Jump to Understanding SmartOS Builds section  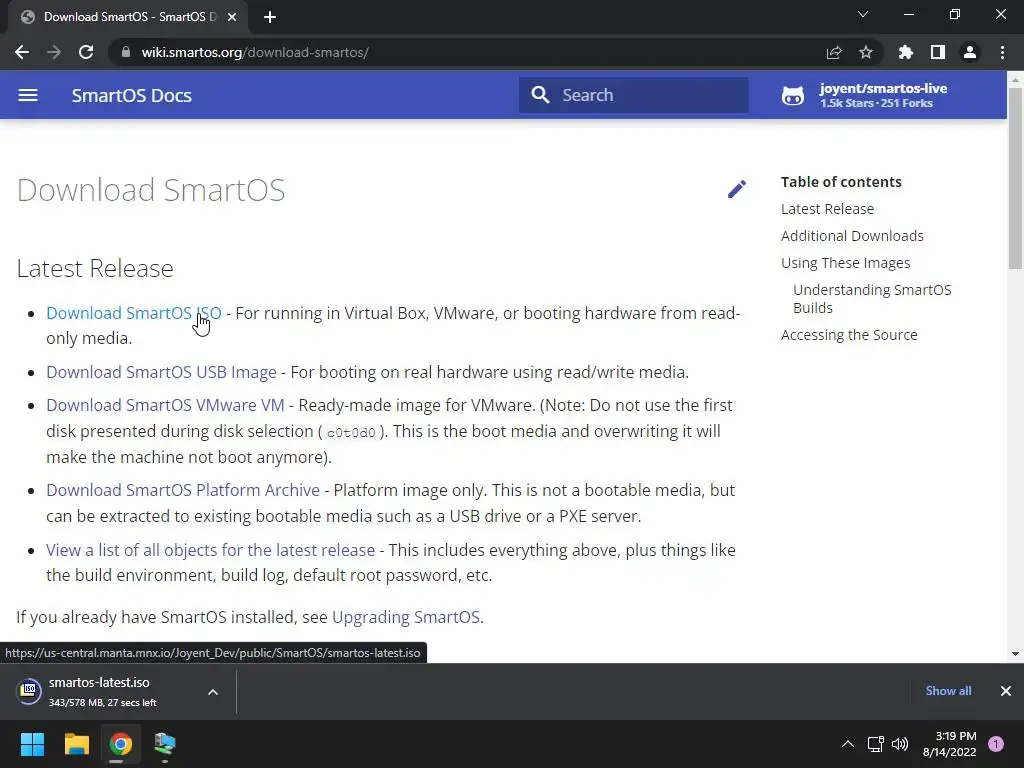872,298
